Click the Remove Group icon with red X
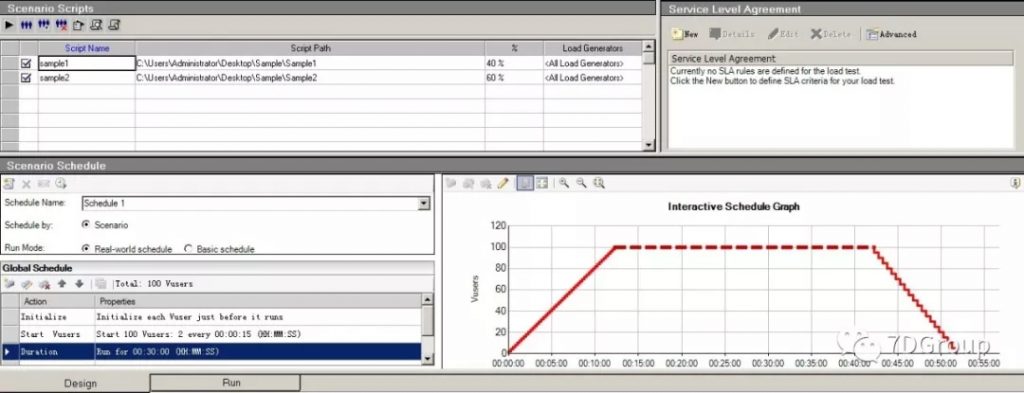This screenshot has width=1024, height=393. tap(61, 25)
